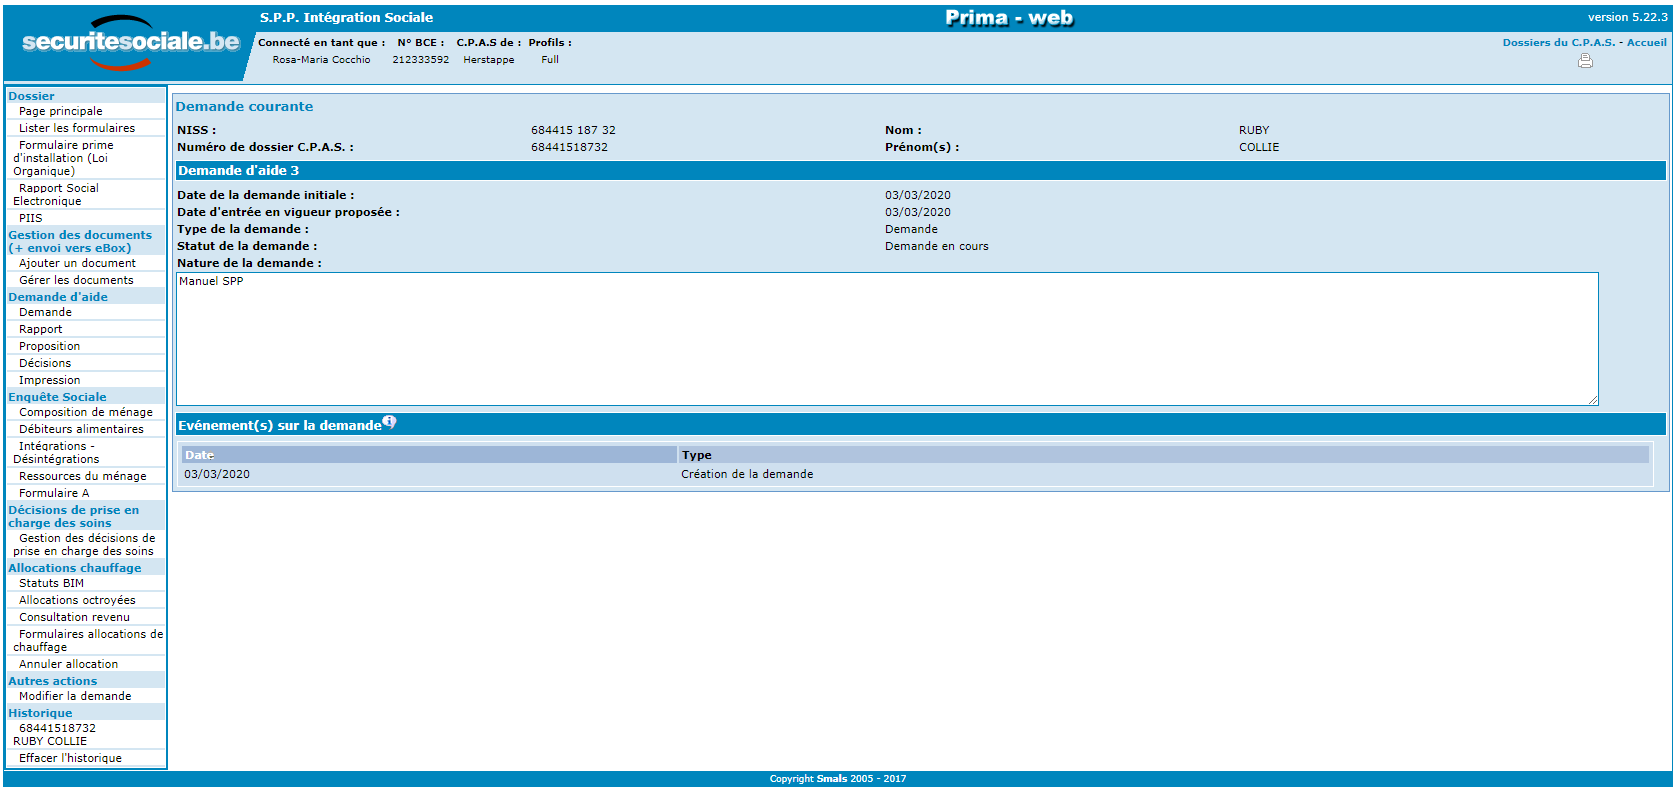Select Lister les formulaires
The height and width of the screenshot is (795, 1676).
(x=77, y=128)
